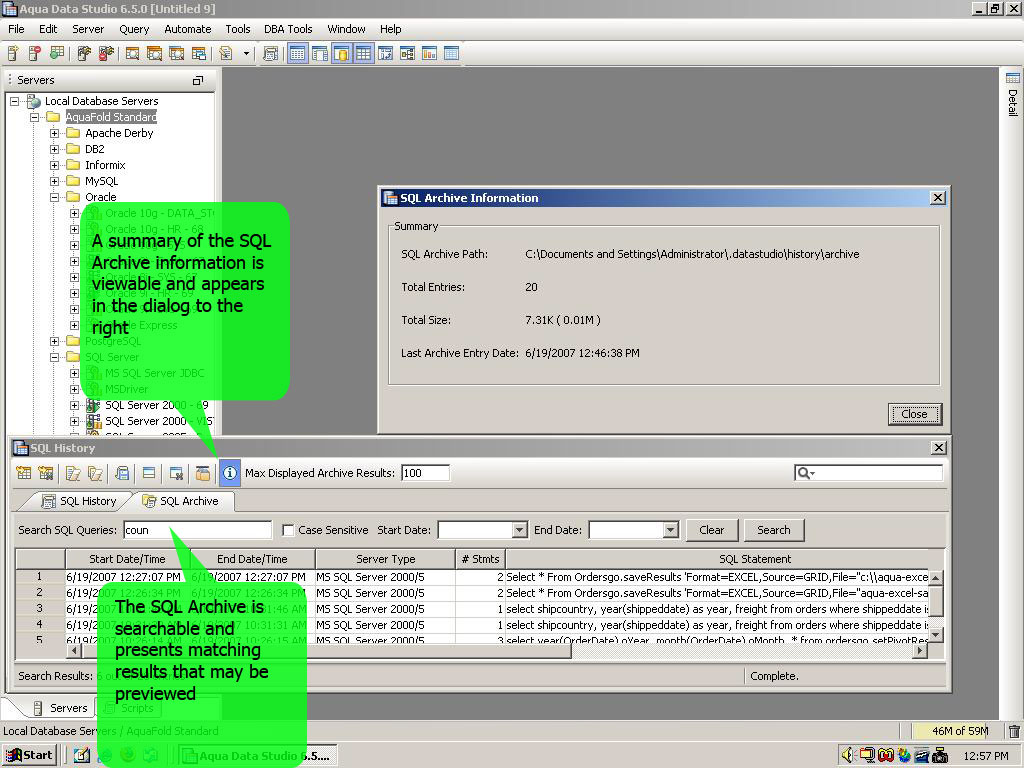Click the second SQL History toolbar grid icon
Viewport: 1024px width, 768px height.
click(46, 473)
